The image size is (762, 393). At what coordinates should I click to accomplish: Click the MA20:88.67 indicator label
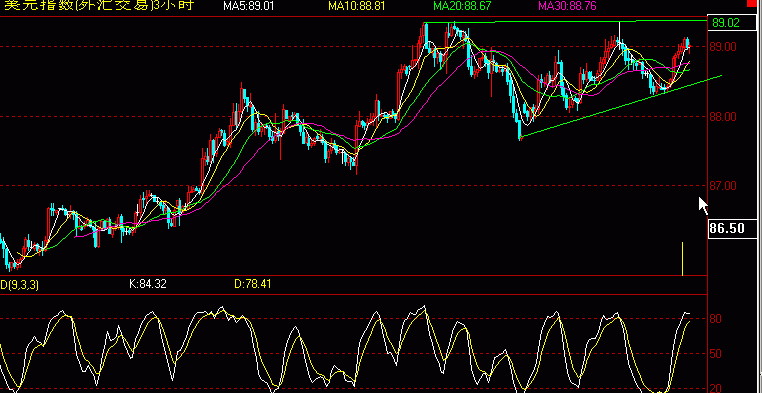click(x=462, y=6)
